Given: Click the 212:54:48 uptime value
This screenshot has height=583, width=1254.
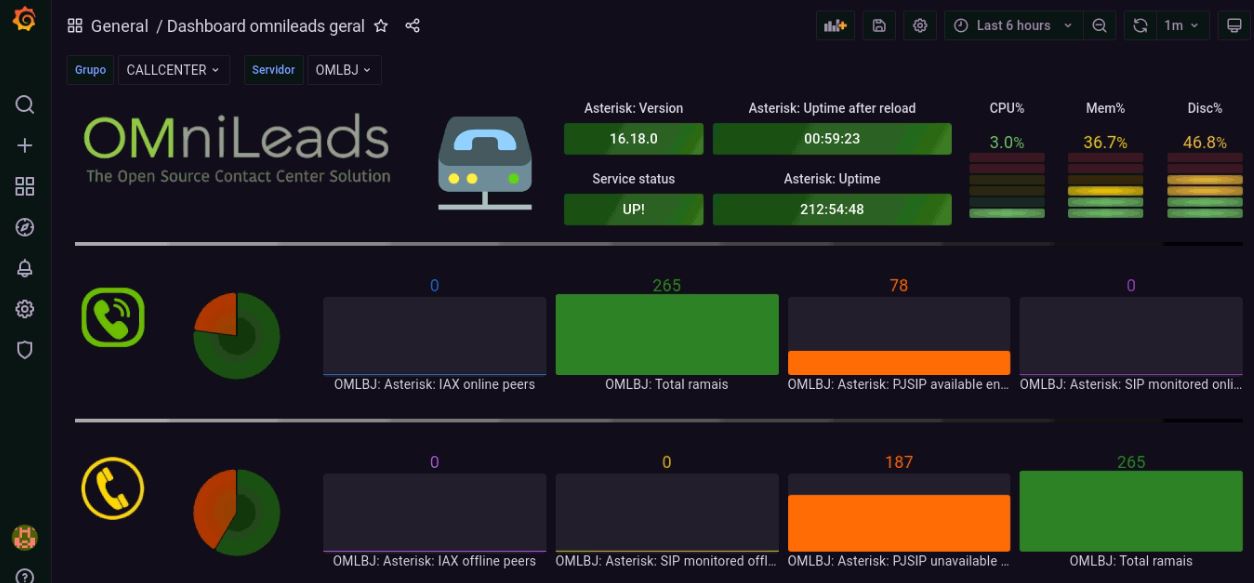Looking at the screenshot, I should [832, 210].
